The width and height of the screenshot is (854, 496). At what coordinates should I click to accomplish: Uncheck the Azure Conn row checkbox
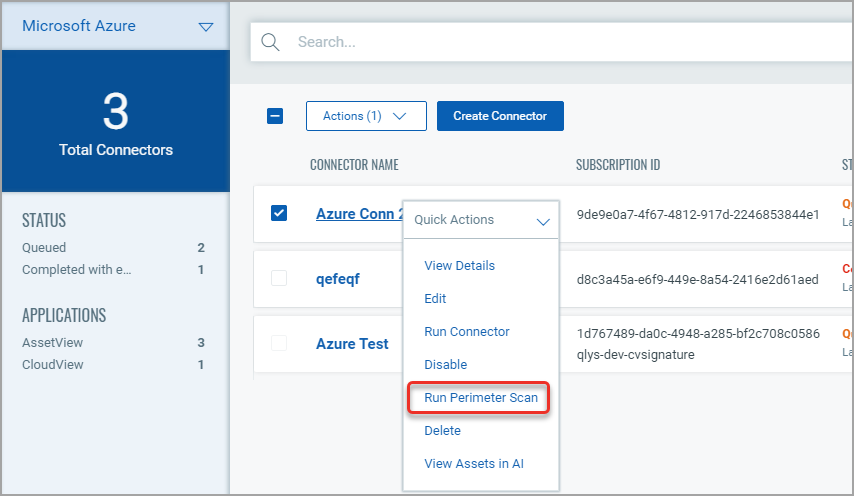279,213
